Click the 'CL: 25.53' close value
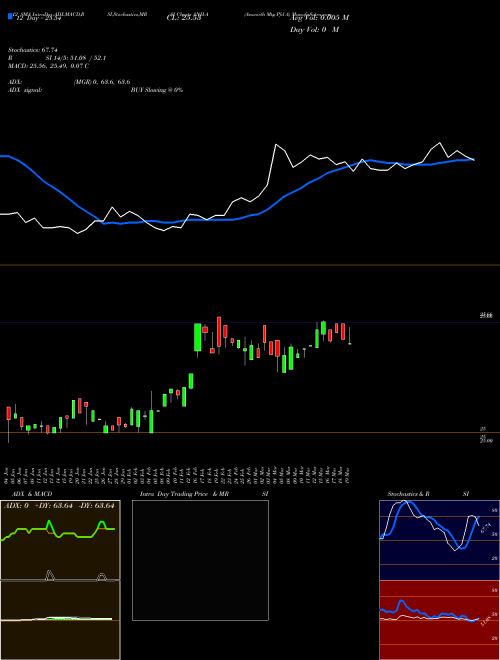This screenshot has width=500, height=660. coord(184,18)
